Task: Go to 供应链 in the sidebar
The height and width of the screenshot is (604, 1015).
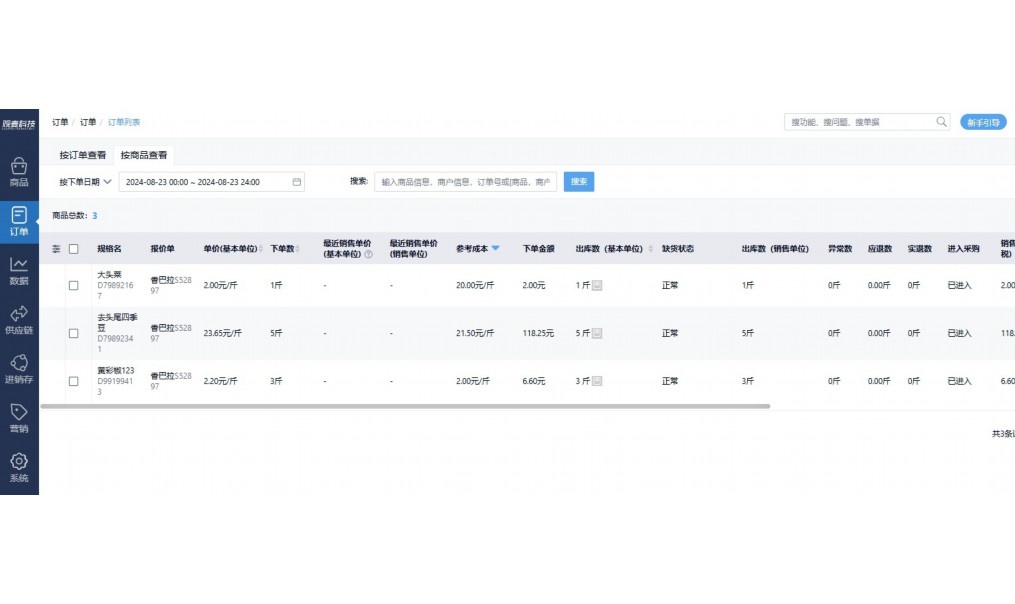Action: (19, 320)
